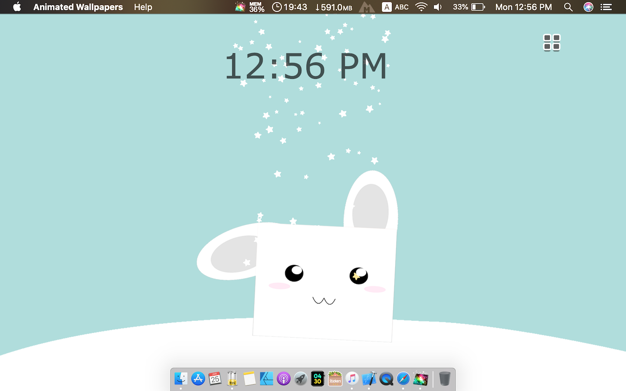This screenshot has height=391, width=626.
Task: Open Animated Wallpapers icon in the Dock
Action: tap(420, 378)
